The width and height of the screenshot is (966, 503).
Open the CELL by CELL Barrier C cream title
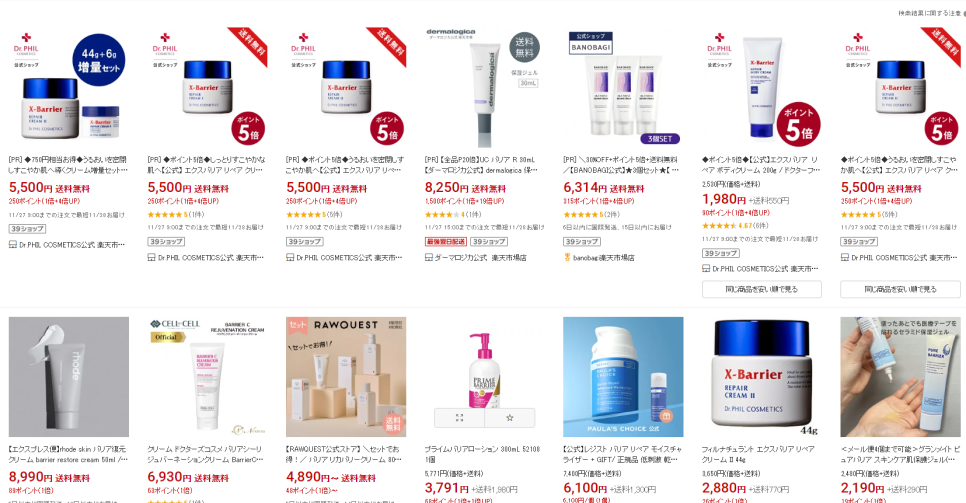pos(205,454)
